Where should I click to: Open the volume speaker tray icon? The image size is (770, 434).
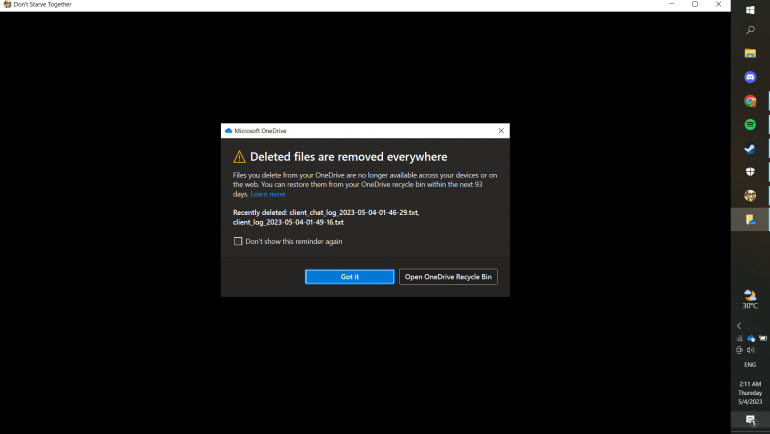[751, 350]
